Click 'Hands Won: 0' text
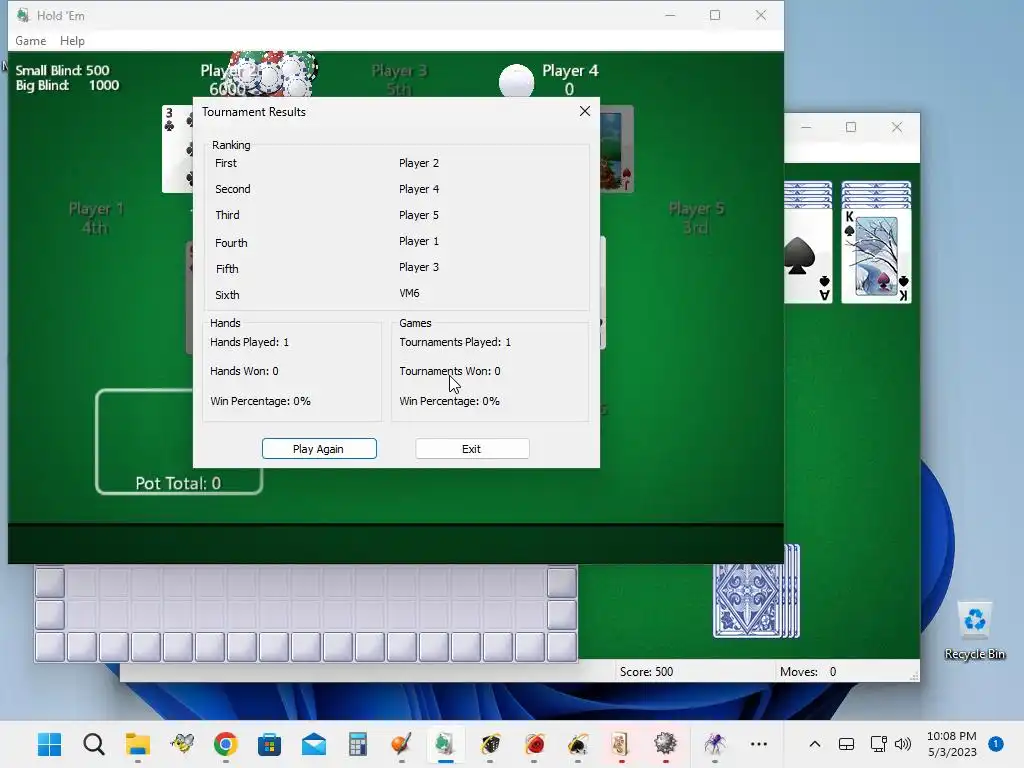1024x768 pixels. [x=244, y=371]
